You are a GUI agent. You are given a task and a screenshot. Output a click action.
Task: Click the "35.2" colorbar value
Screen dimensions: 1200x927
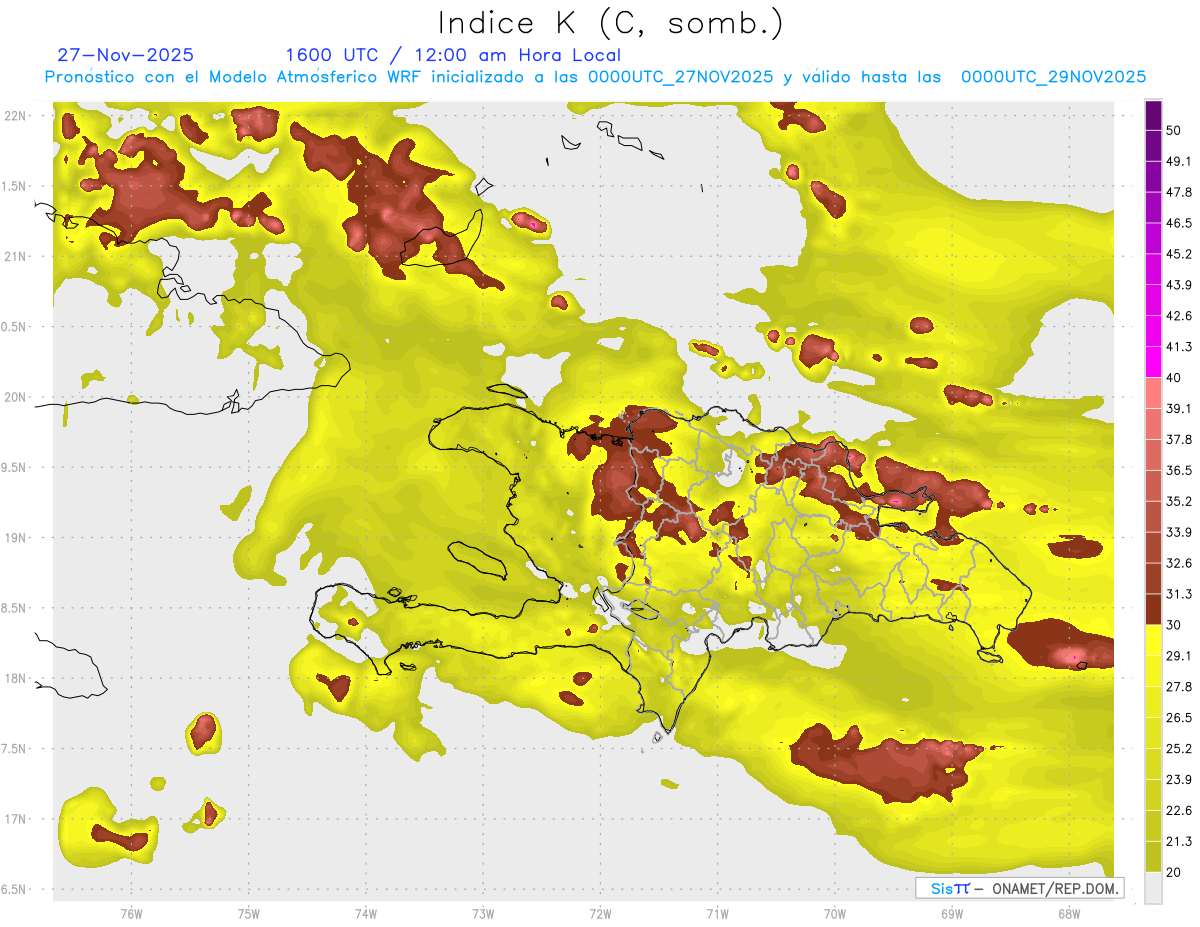pyautogui.click(x=1179, y=501)
